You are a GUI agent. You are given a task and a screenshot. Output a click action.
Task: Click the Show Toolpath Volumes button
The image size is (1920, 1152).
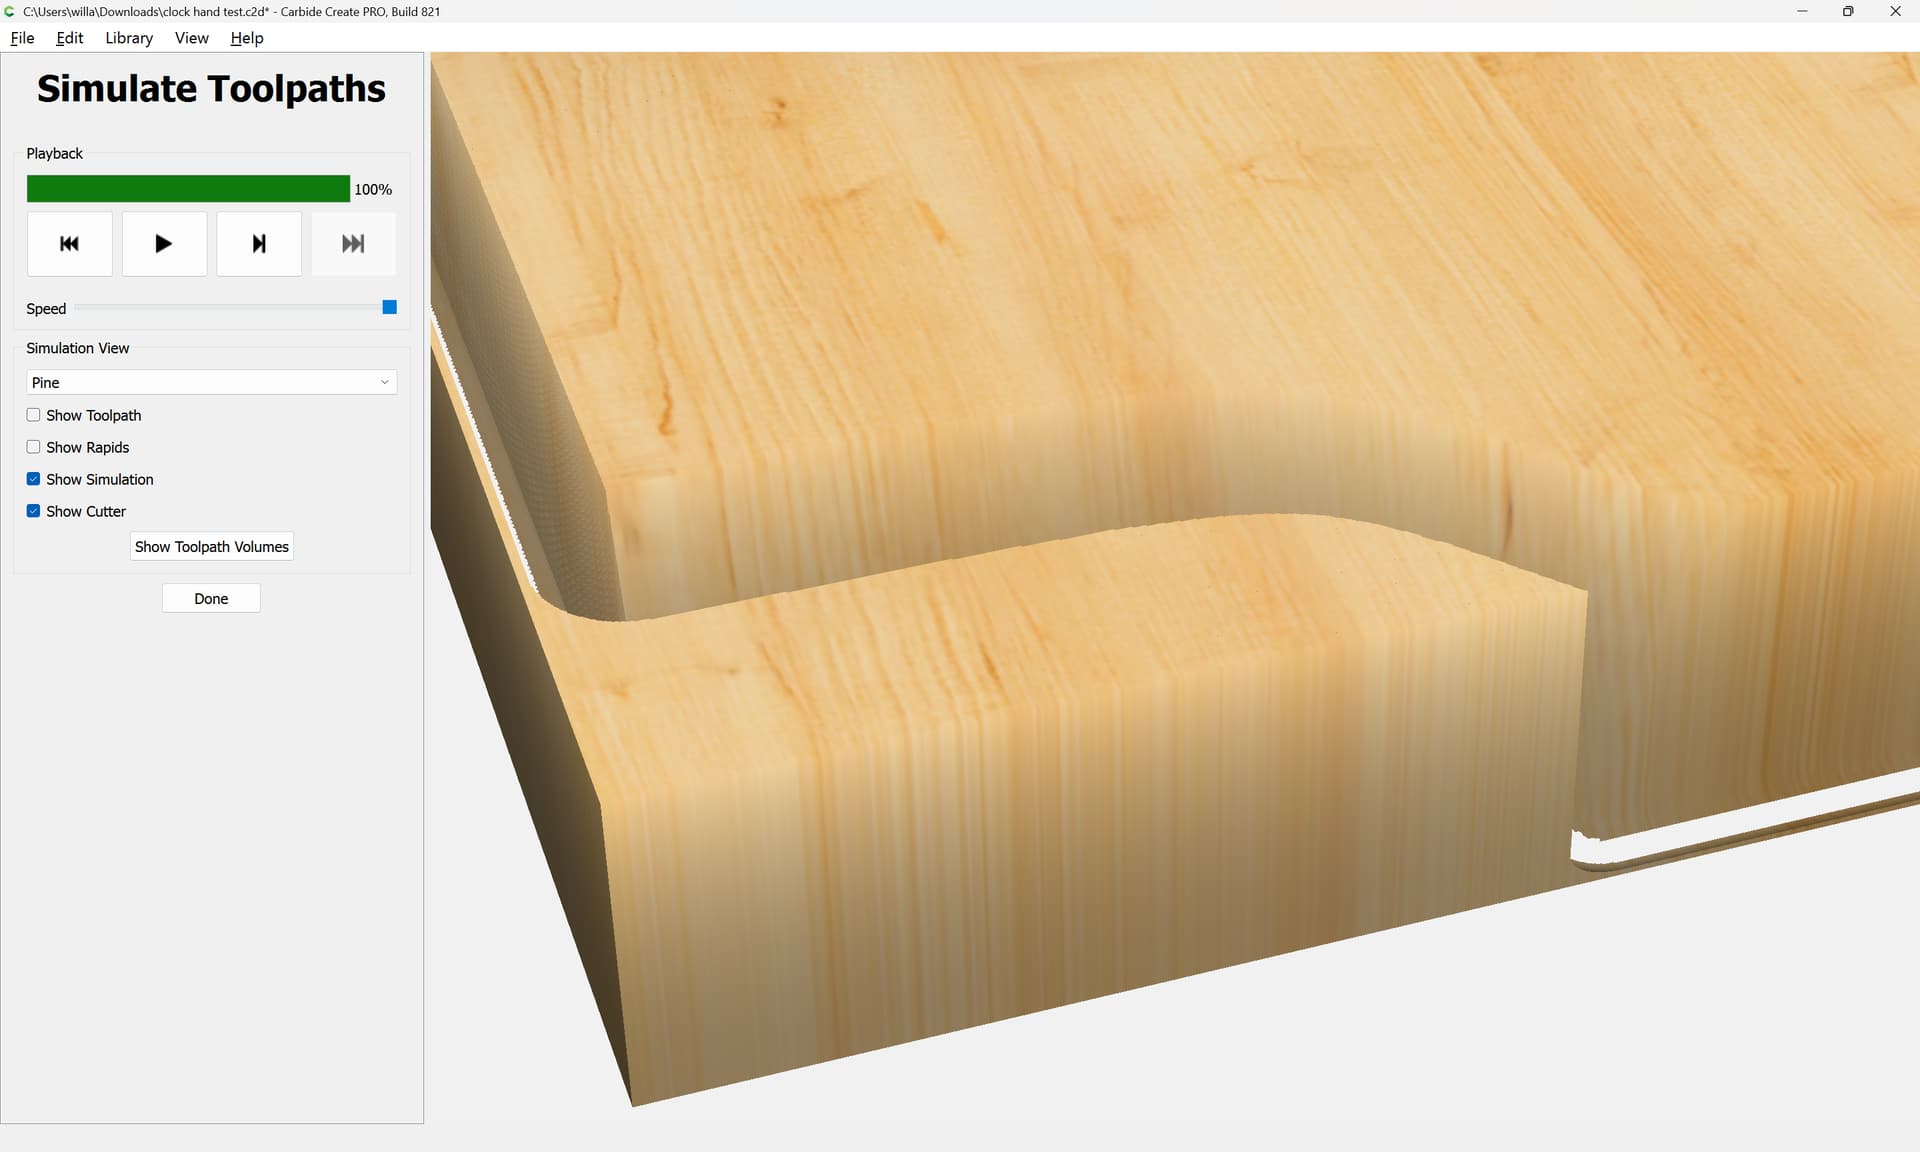coord(211,546)
